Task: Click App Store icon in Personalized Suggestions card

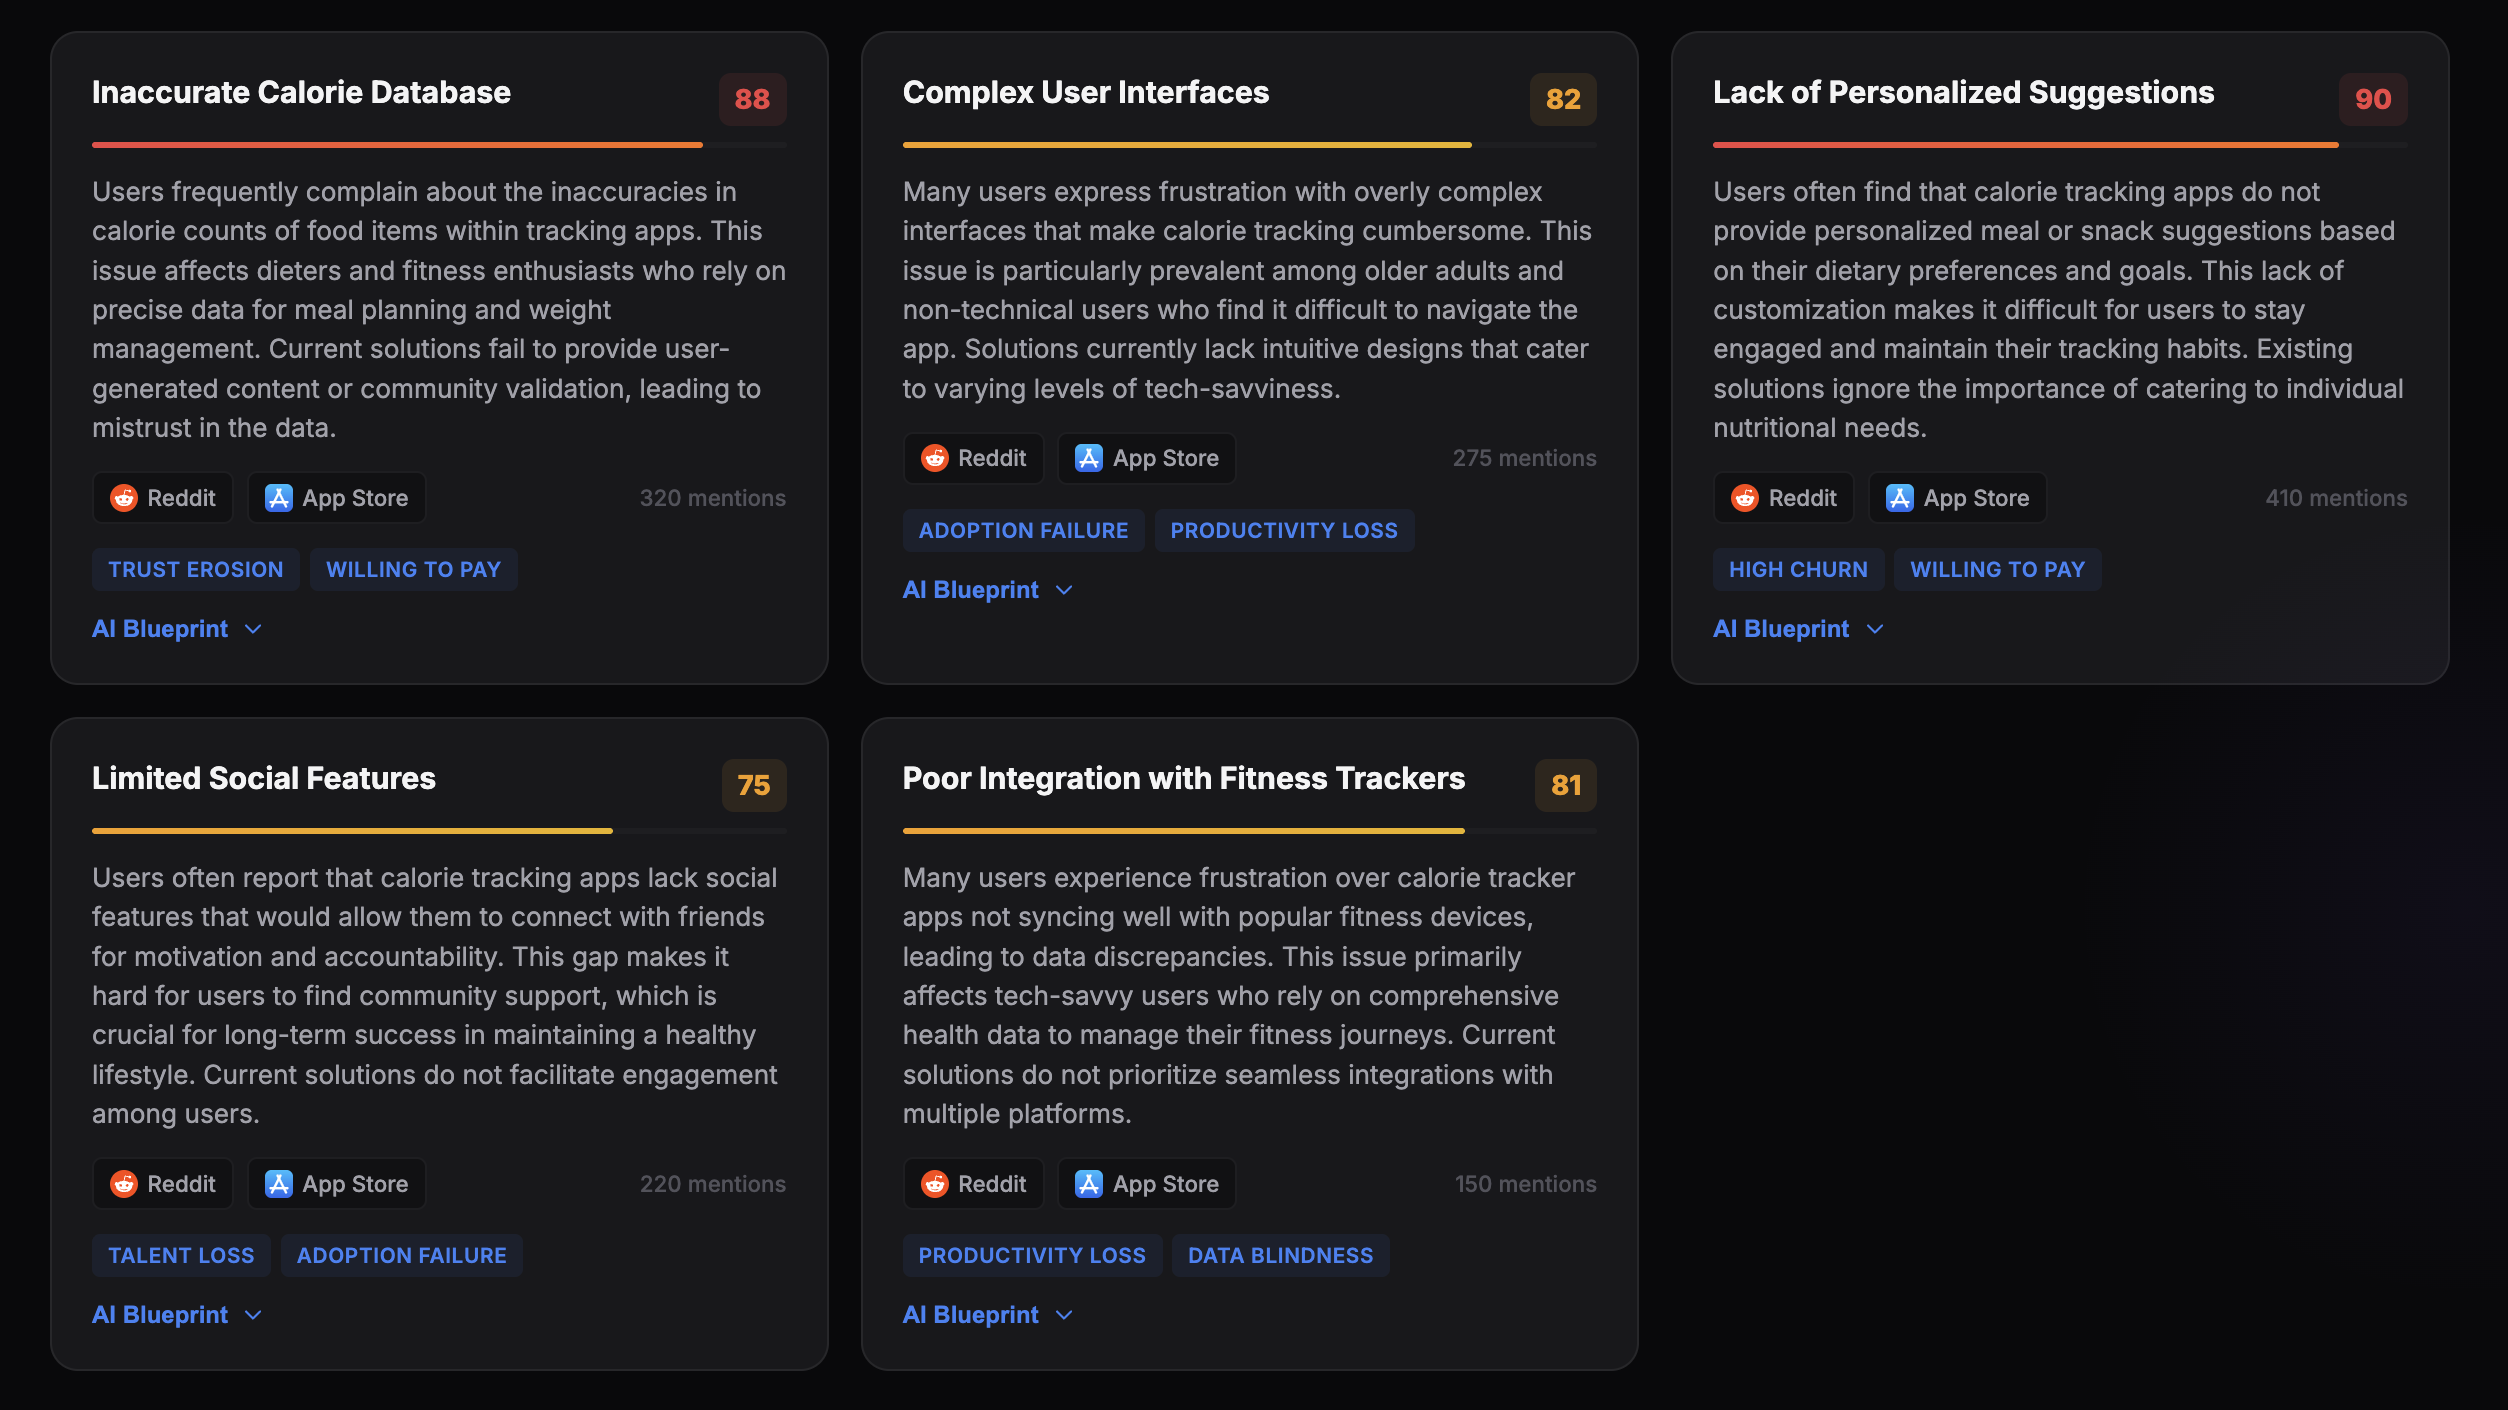Action: point(1900,498)
